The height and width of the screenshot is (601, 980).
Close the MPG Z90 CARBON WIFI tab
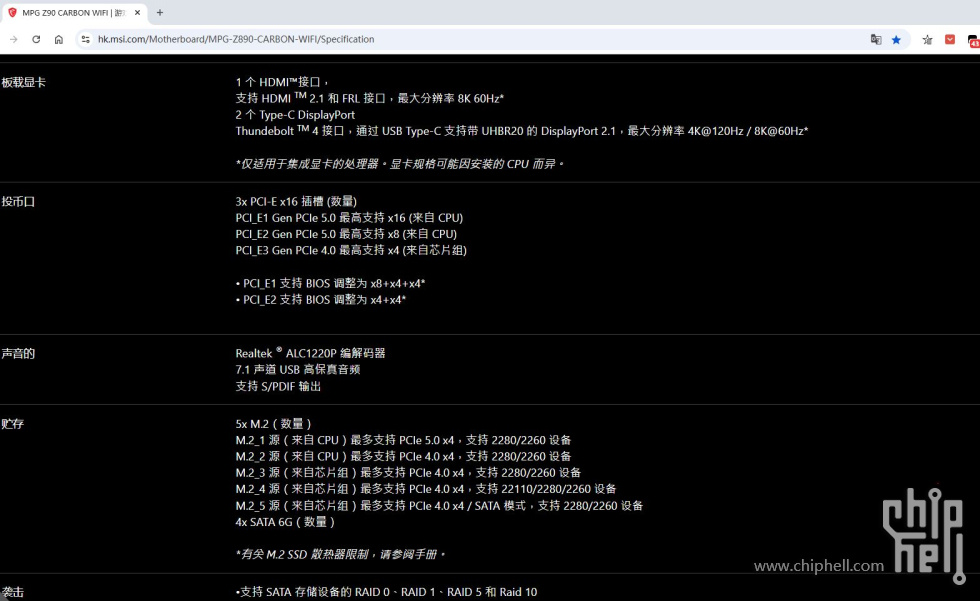point(138,12)
